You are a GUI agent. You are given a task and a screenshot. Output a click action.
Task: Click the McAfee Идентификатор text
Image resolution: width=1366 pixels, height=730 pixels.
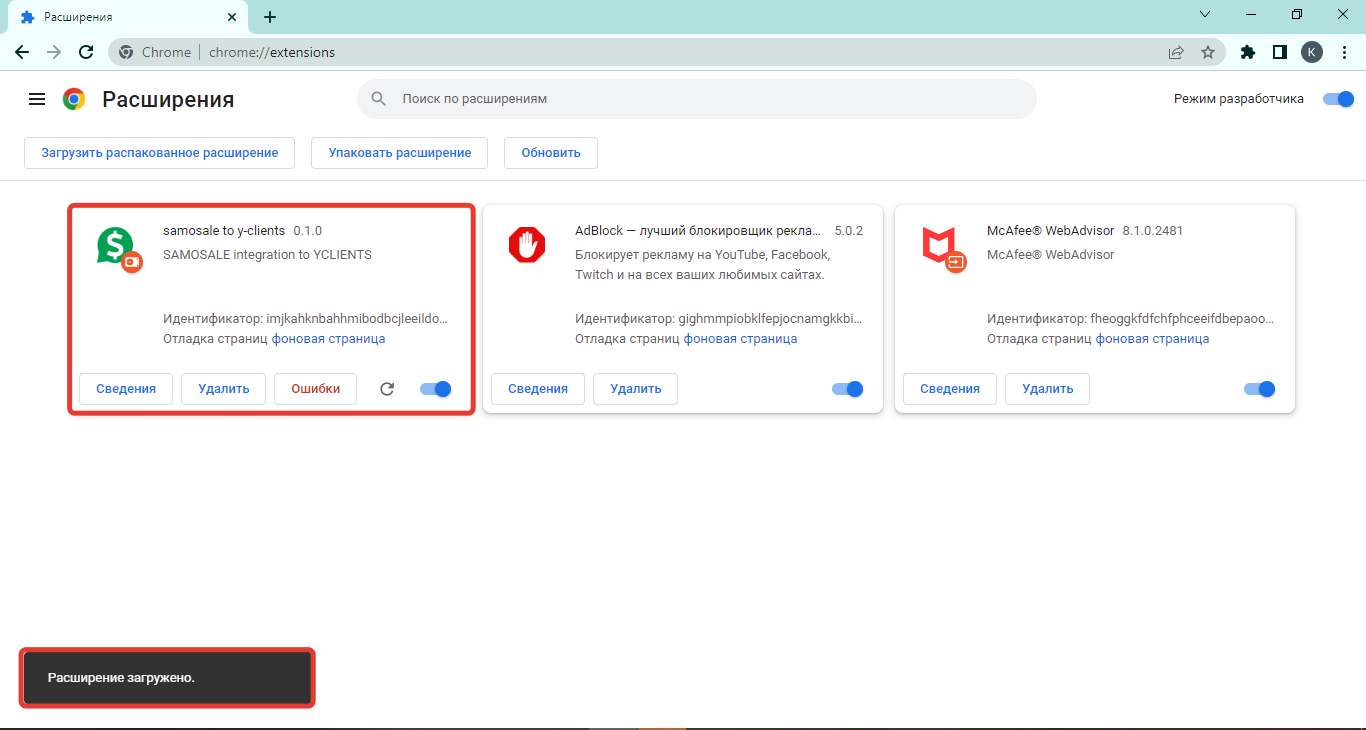1130,319
